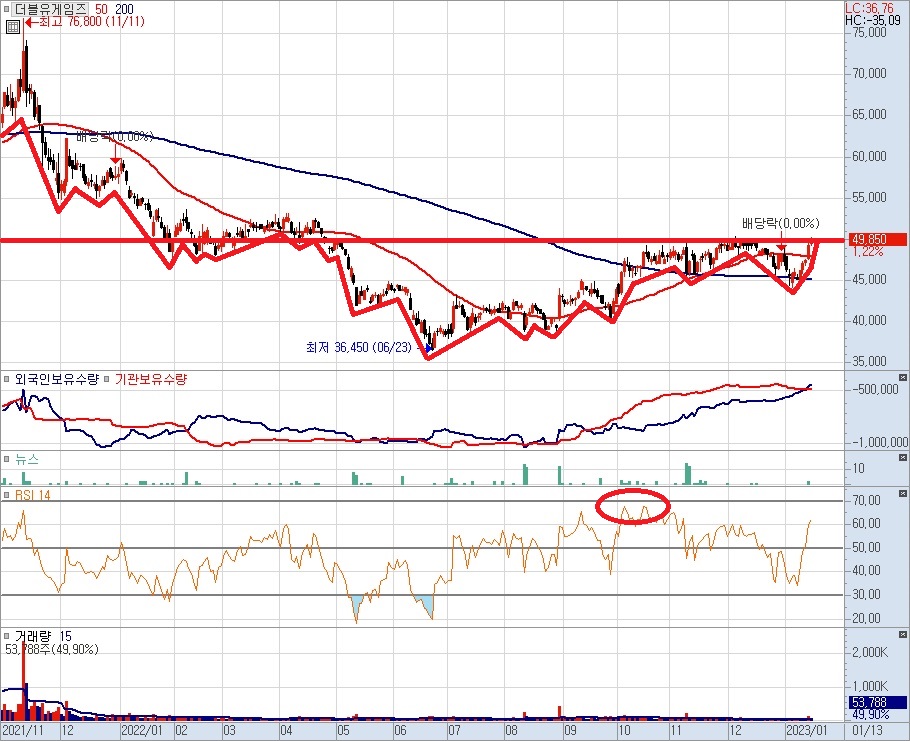Image resolution: width=910 pixels, height=741 pixels.
Task: Open the data table grid icon
Action: (x=13, y=27)
